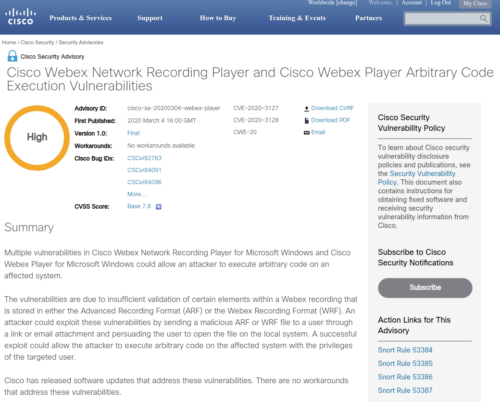Open Snort Rule 53386
The image size is (500, 402).
pos(405,377)
